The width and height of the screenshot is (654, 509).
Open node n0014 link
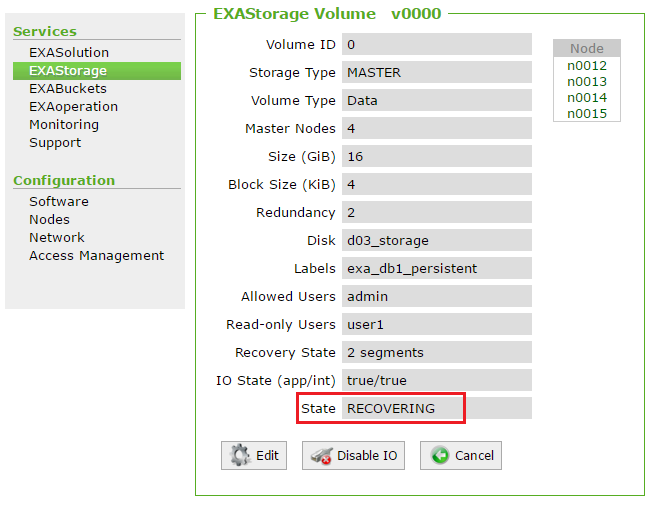click(587, 97)
